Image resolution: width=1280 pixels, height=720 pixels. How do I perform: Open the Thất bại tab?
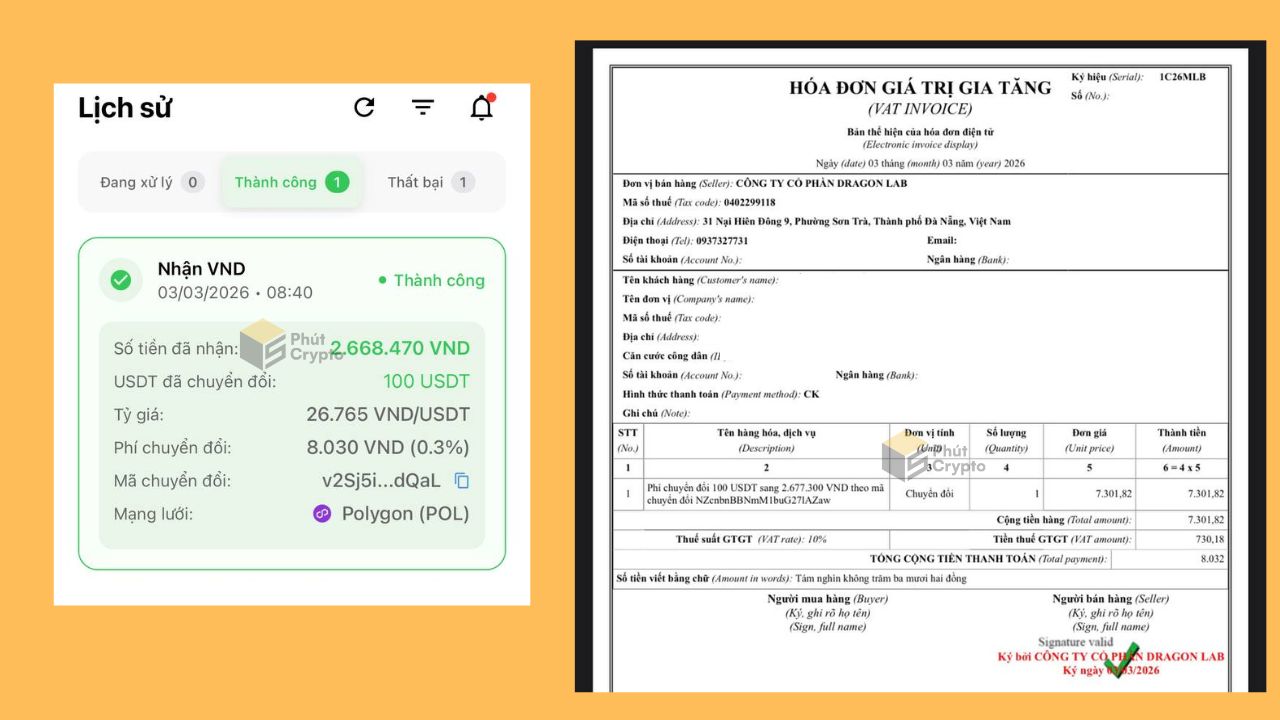431,182
